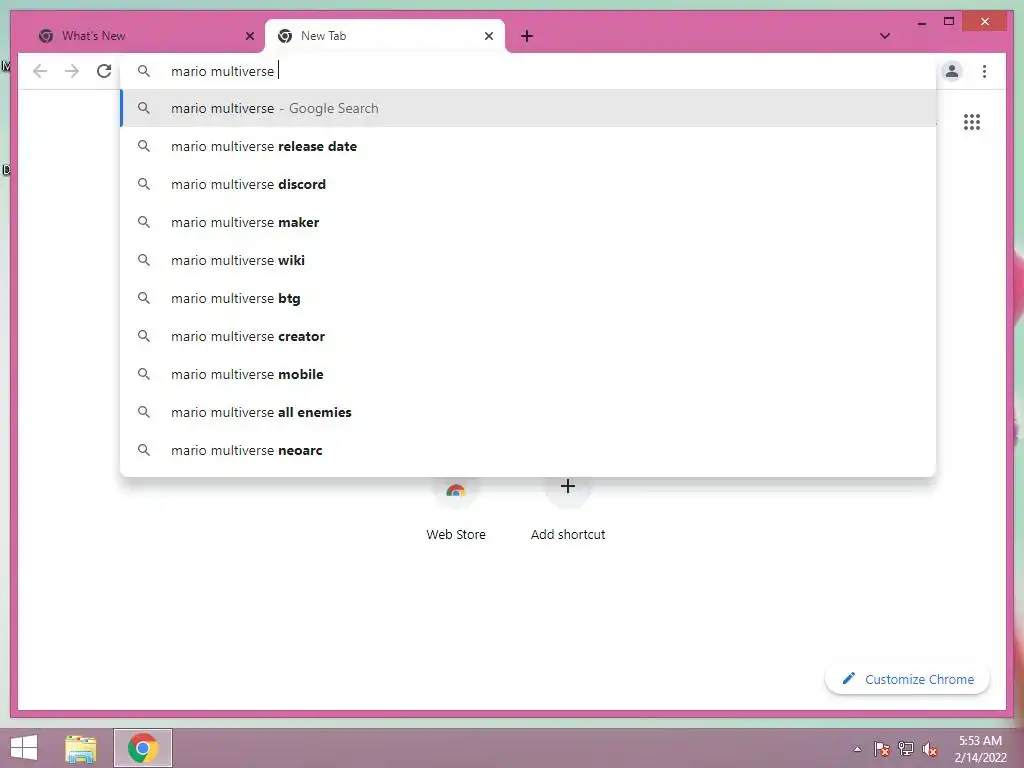1024x768 pixels.
Task: Close the New Tab tab
Action: (488, 36)
